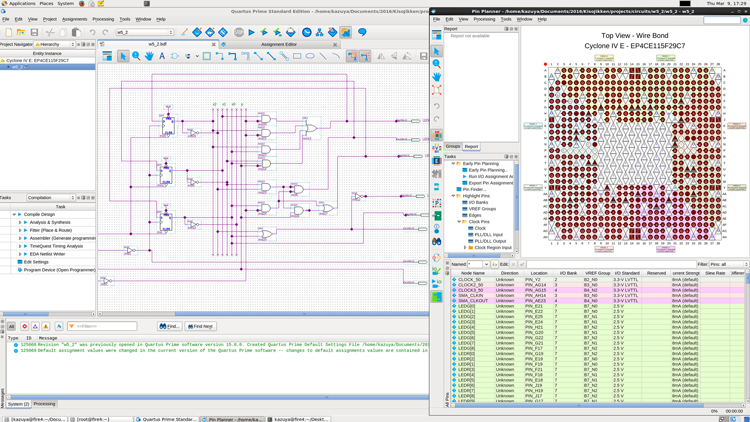The height and width of the screenshot is (422, 750).
Task: Click Run I/O Assignment Analysis task
Action: (491, 177)
